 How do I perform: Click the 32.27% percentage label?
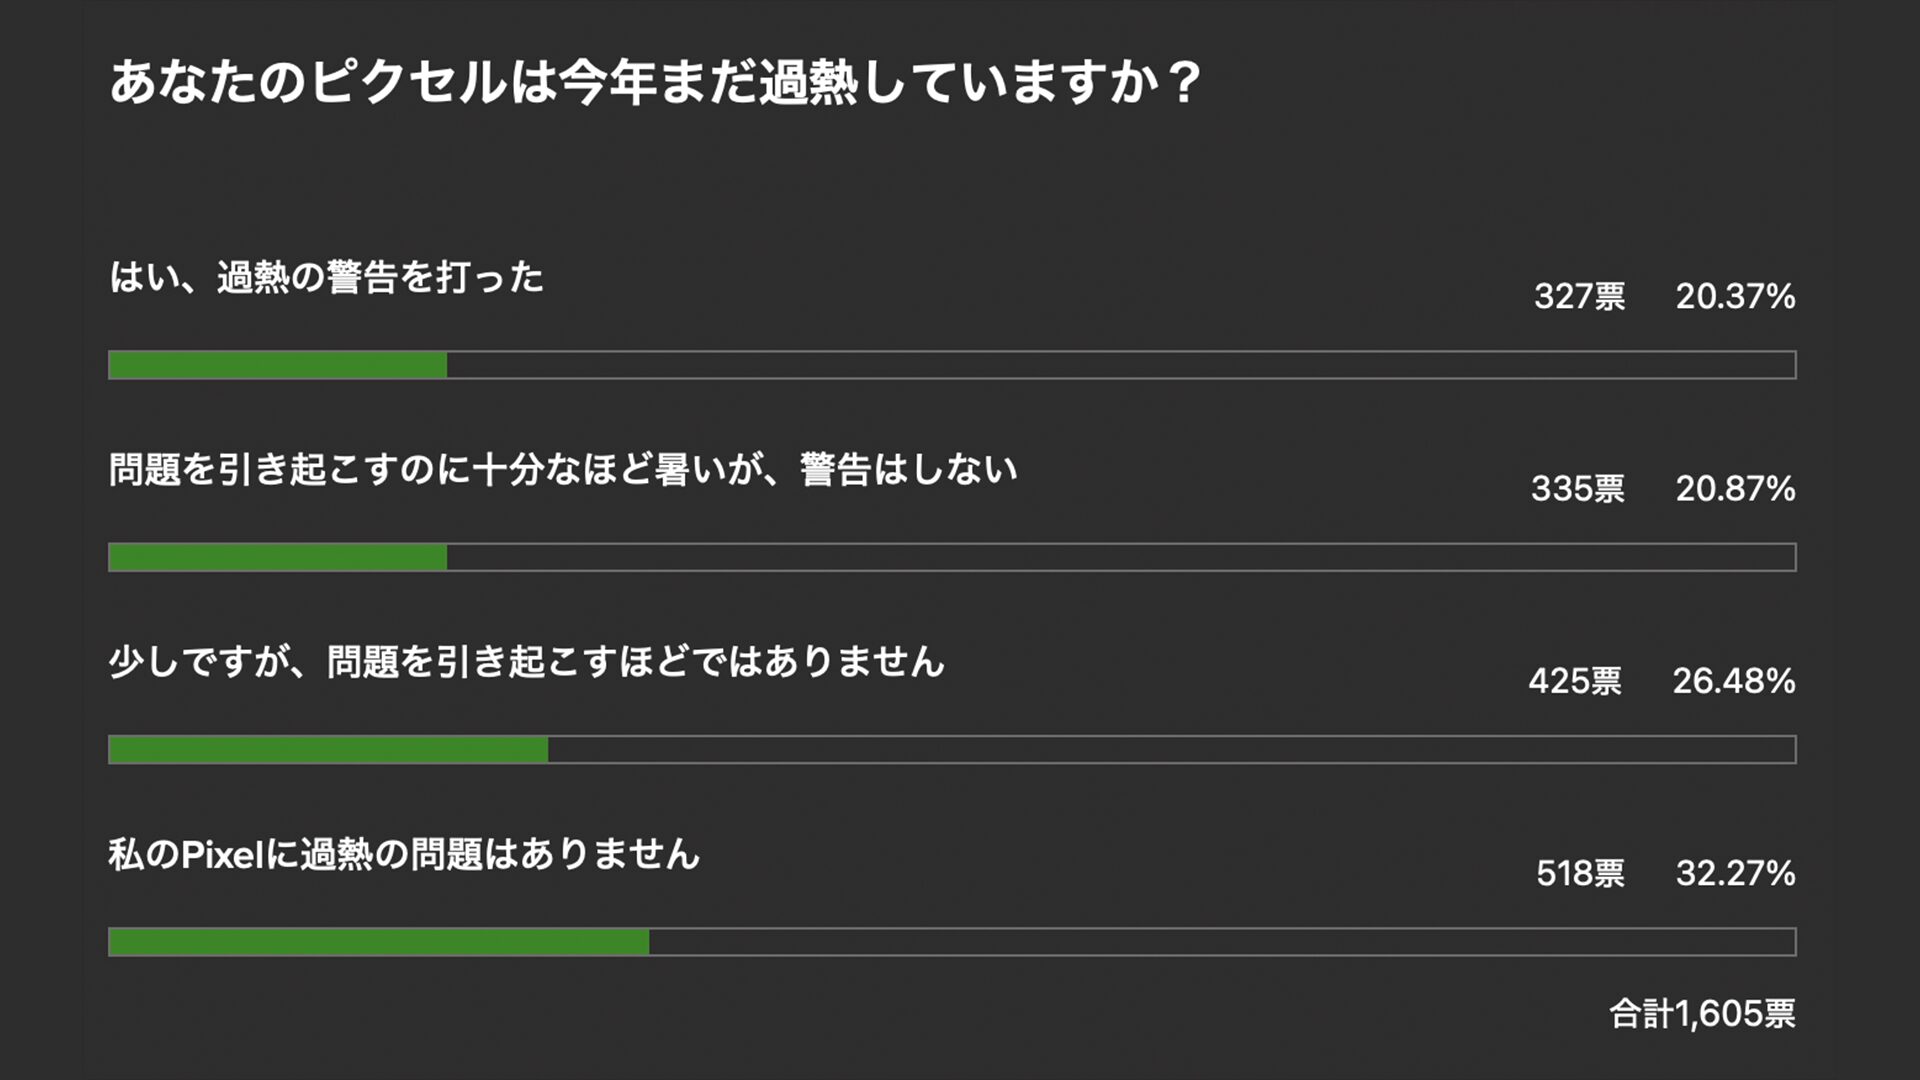(1736, 873)
